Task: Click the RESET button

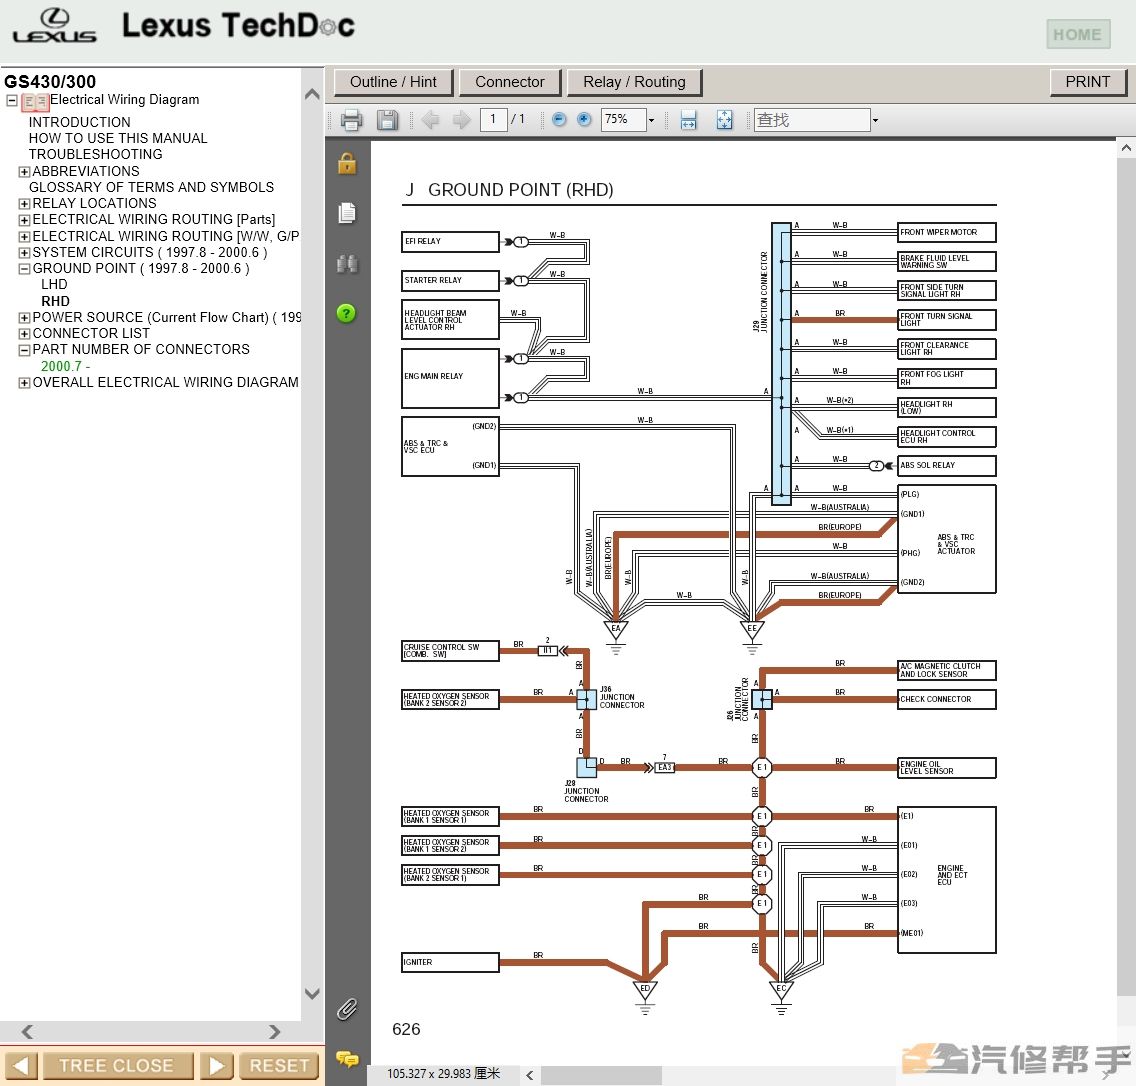Action: [279, 1066]
